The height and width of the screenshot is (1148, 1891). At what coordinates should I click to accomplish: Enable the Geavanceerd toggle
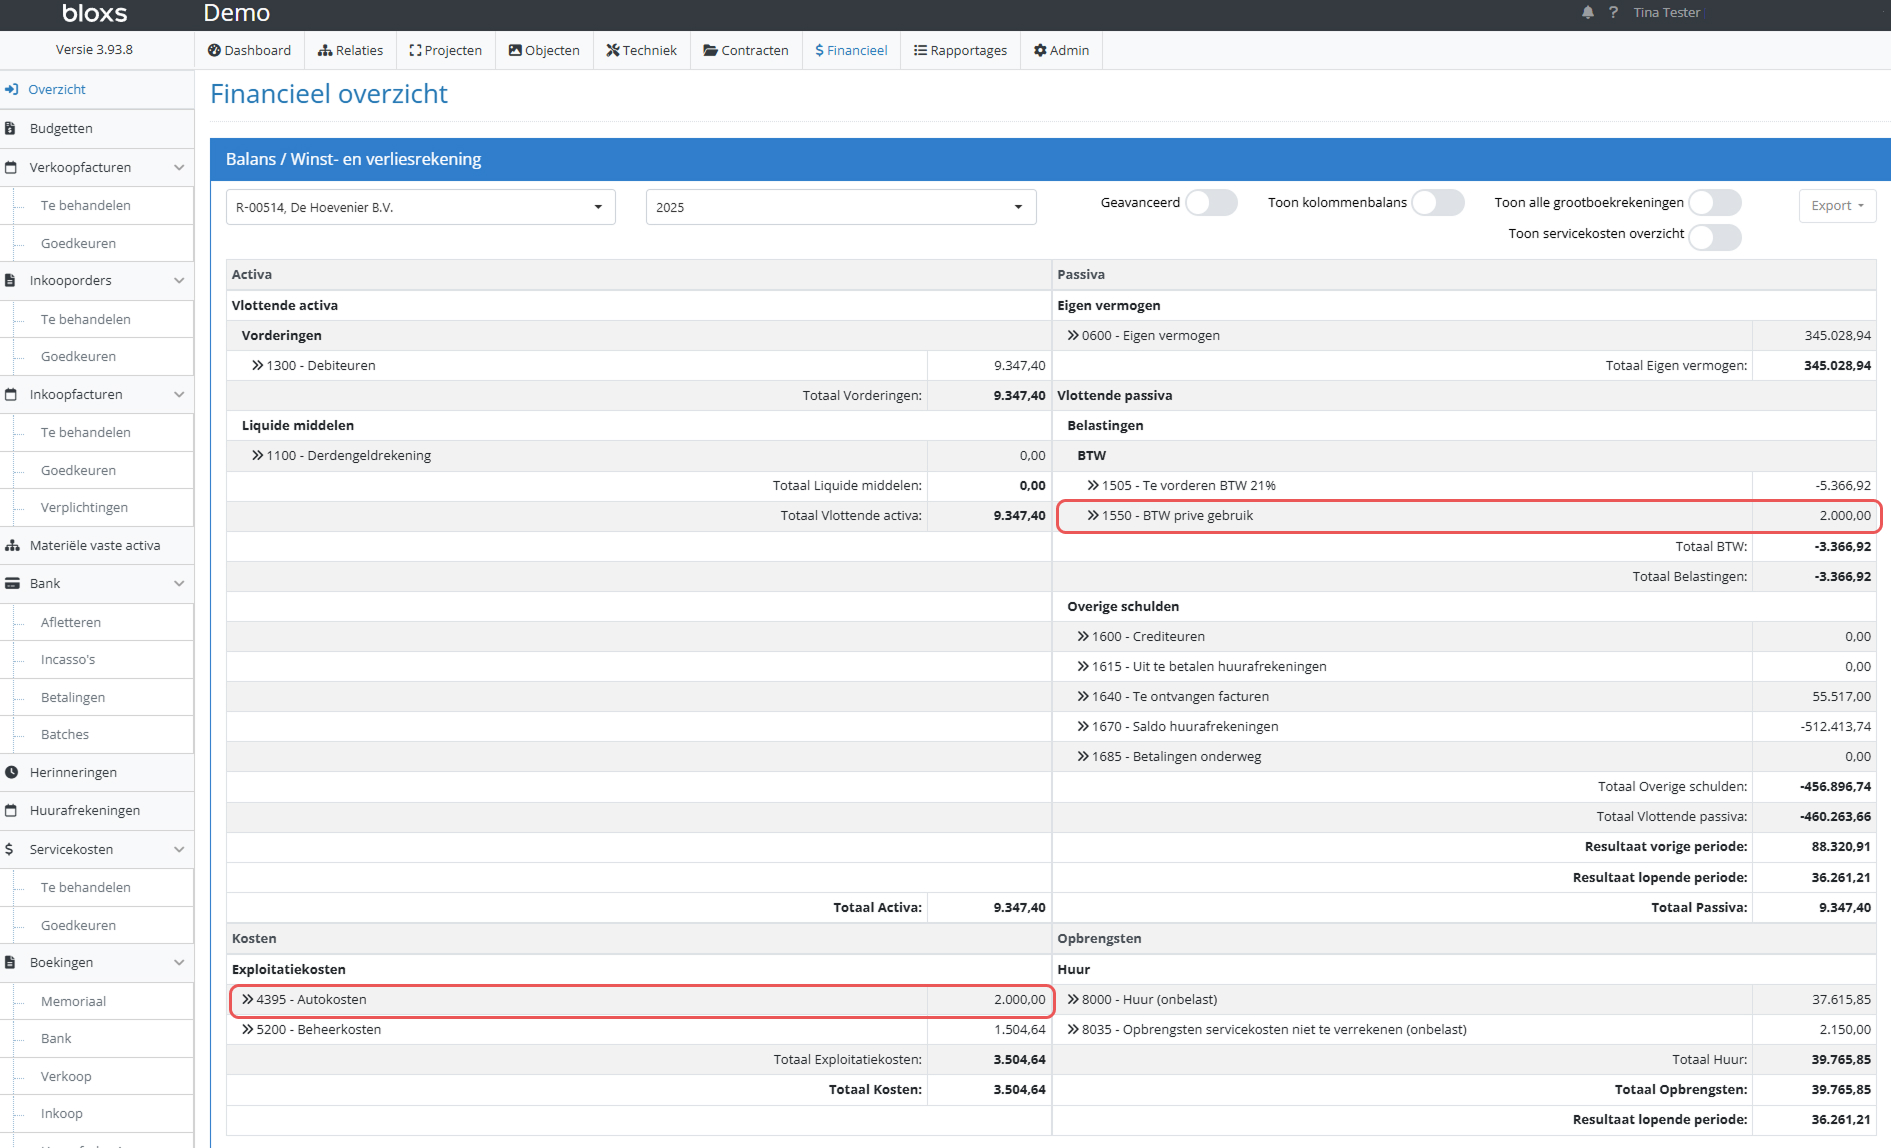point(1211,203)
